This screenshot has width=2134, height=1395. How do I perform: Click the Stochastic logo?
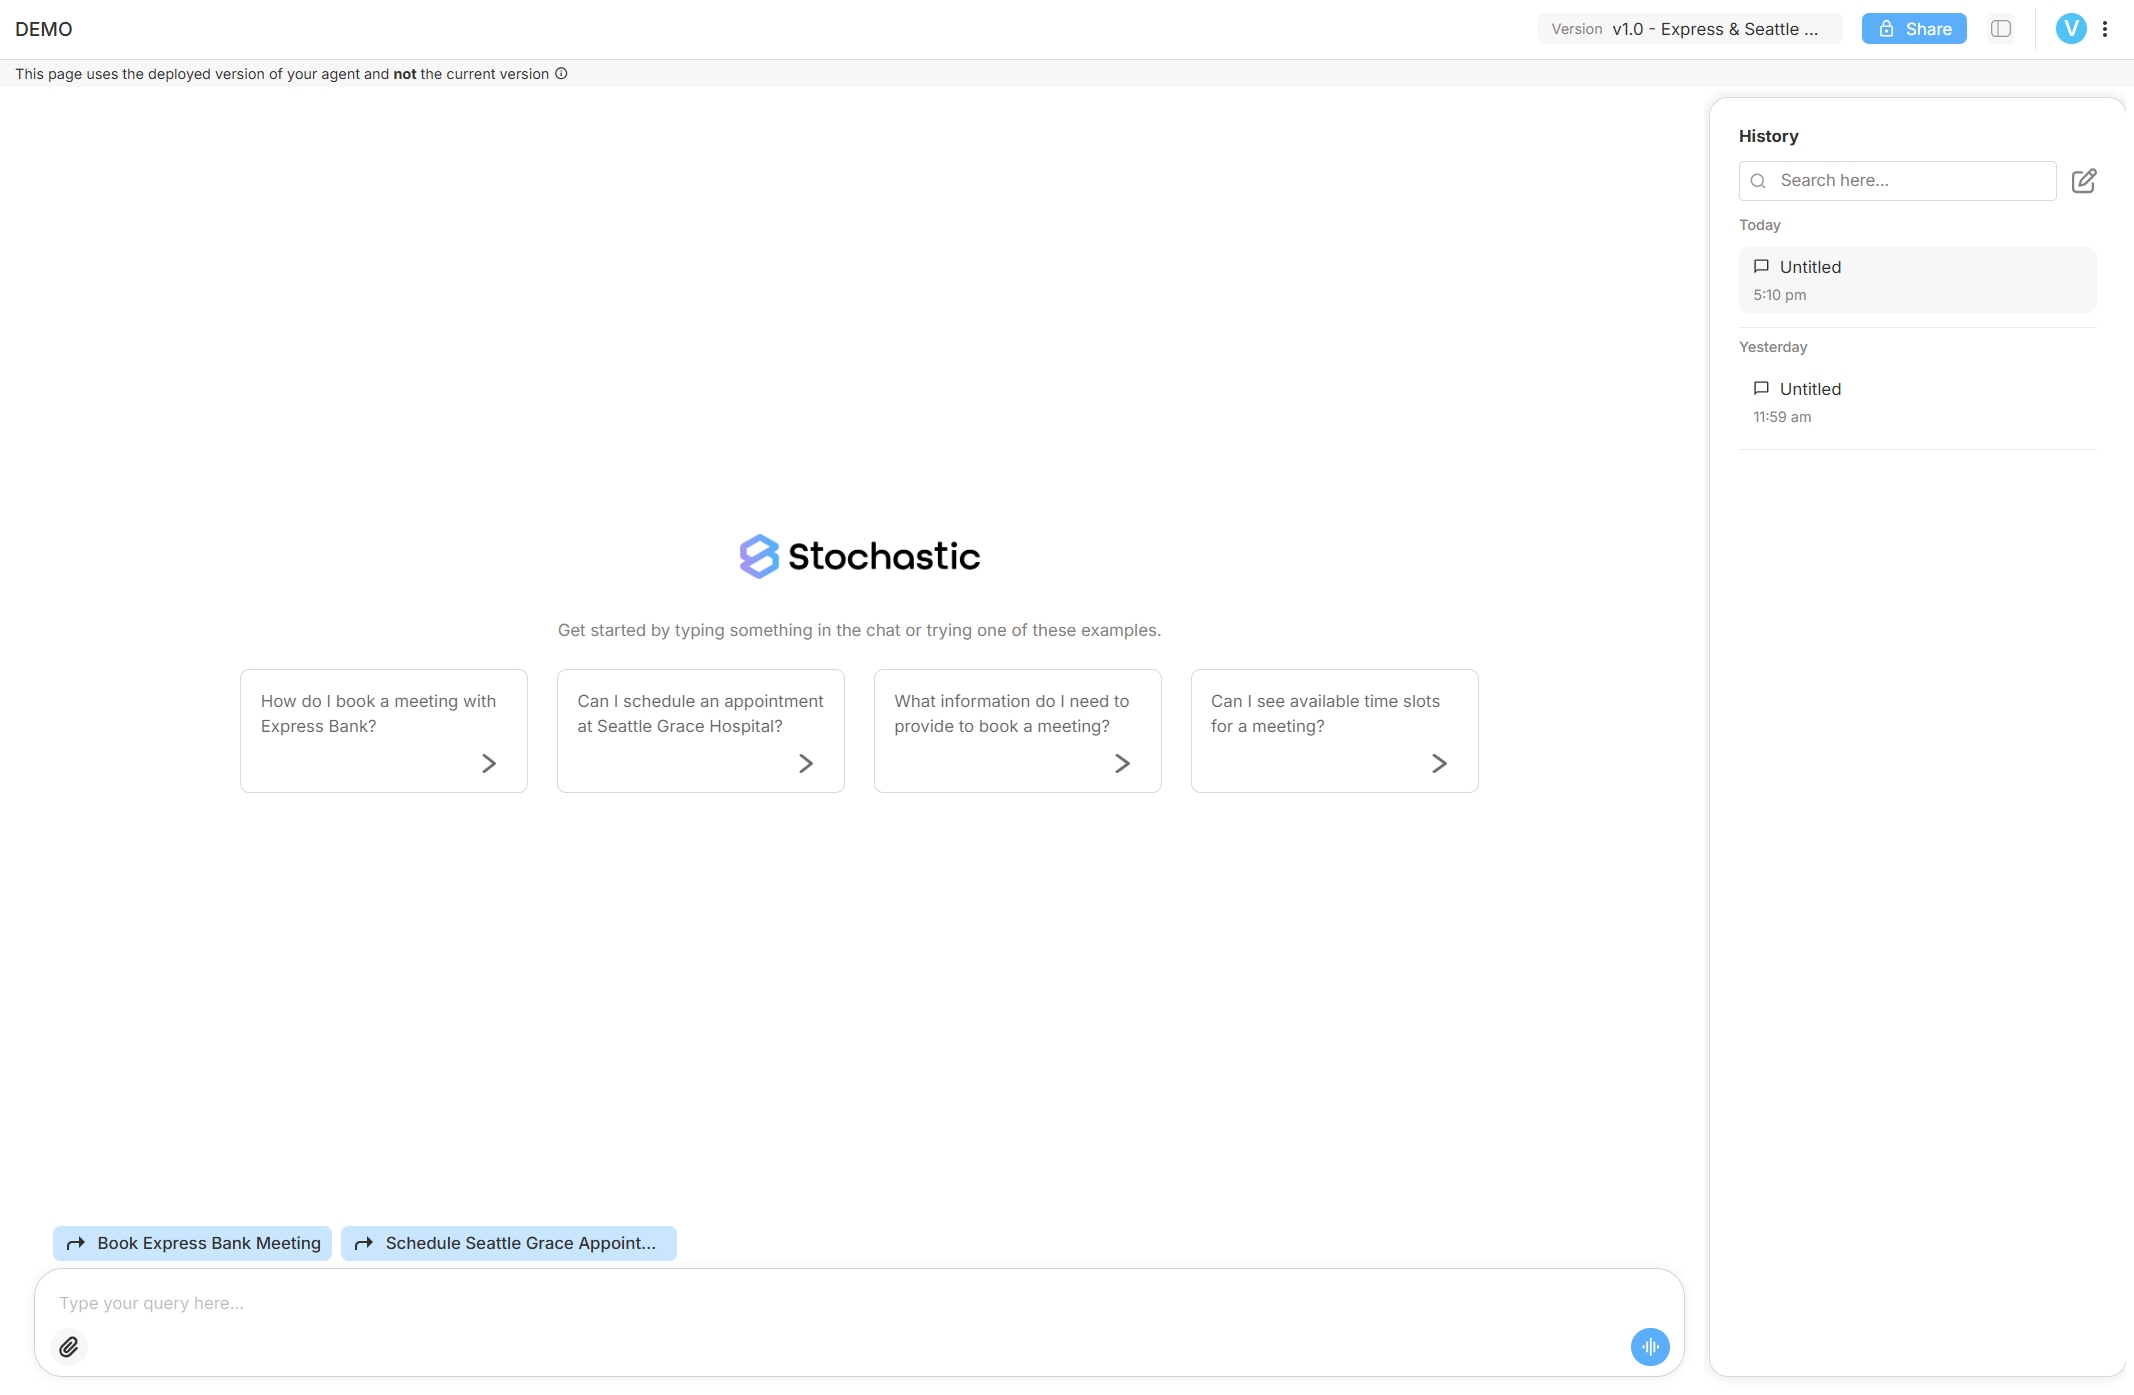859,556
